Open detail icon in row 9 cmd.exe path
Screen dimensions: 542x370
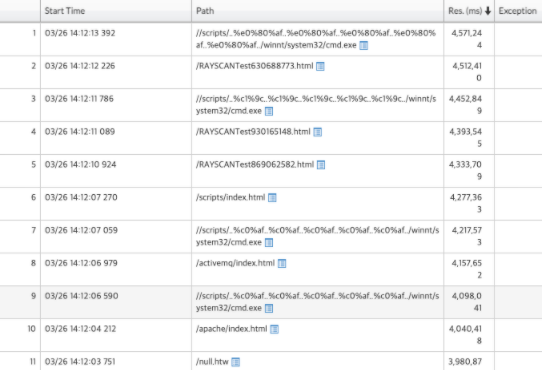coord(269,308)
